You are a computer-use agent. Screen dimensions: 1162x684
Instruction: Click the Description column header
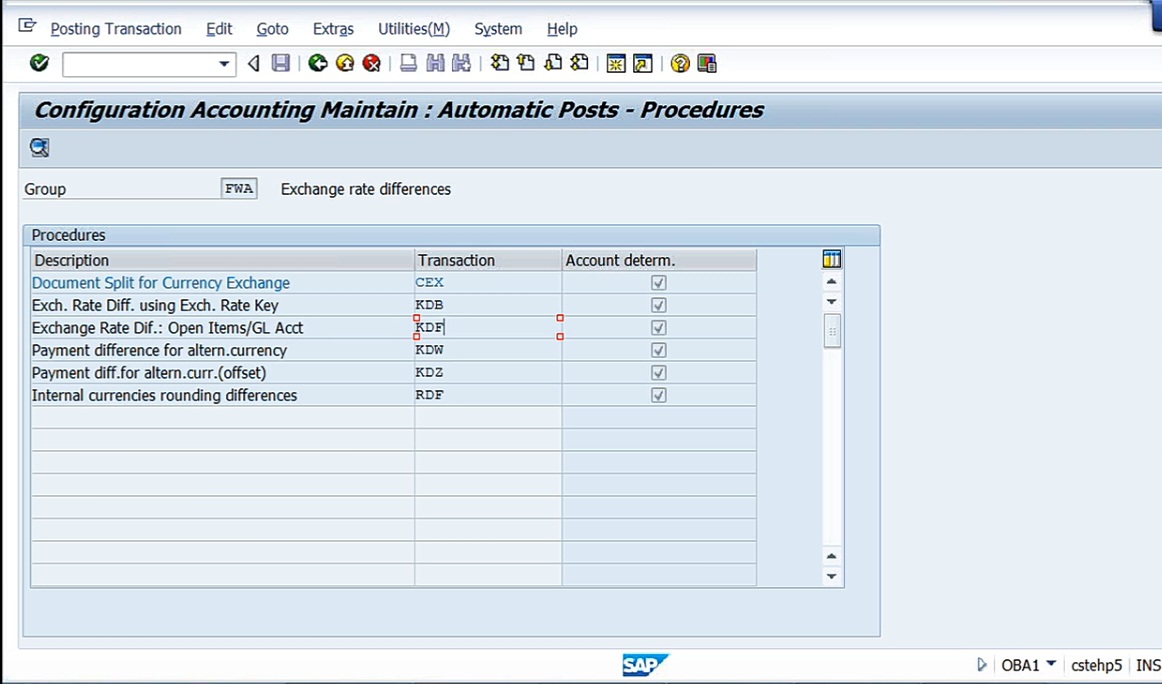[222, 260]
